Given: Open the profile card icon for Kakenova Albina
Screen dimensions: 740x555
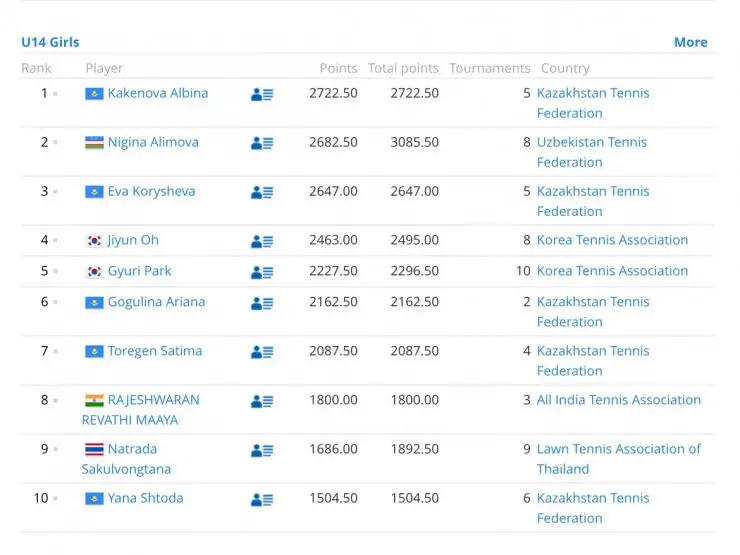Looking at the screenshot, I should [261, 95].
